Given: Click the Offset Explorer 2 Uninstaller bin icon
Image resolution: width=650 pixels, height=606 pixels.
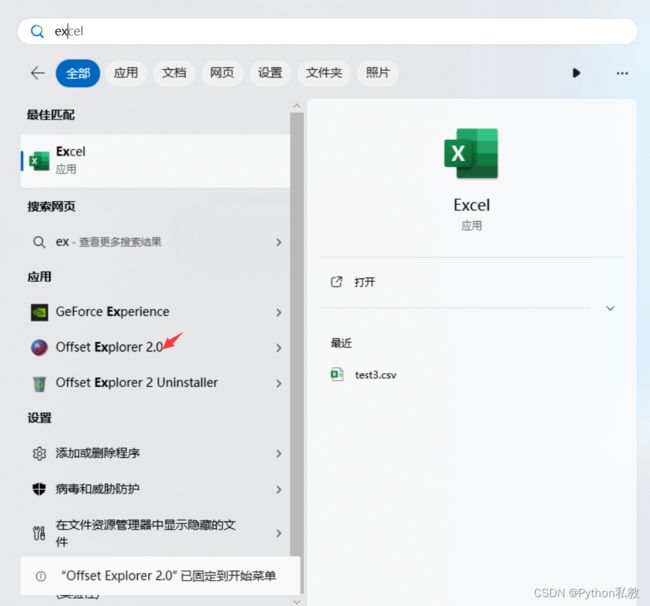Looking at the screenshot, I should [39, 384].
